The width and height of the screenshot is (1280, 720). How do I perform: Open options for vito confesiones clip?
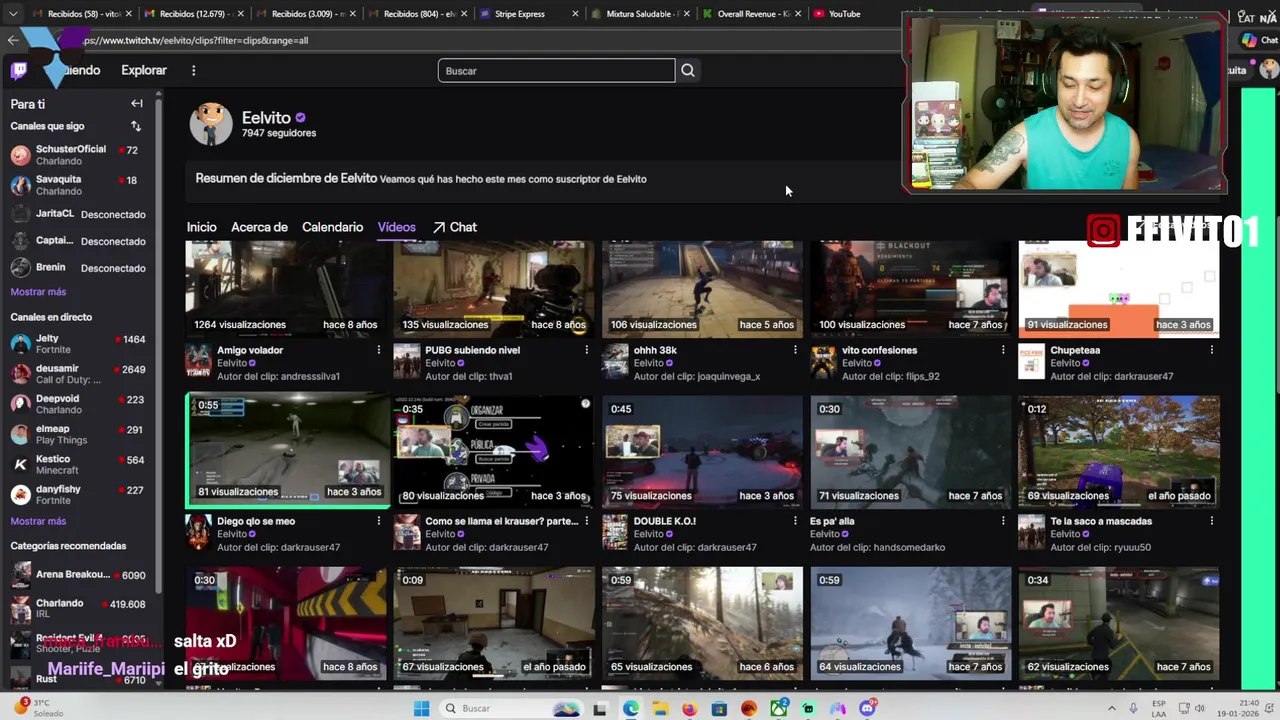[1003, 350]
